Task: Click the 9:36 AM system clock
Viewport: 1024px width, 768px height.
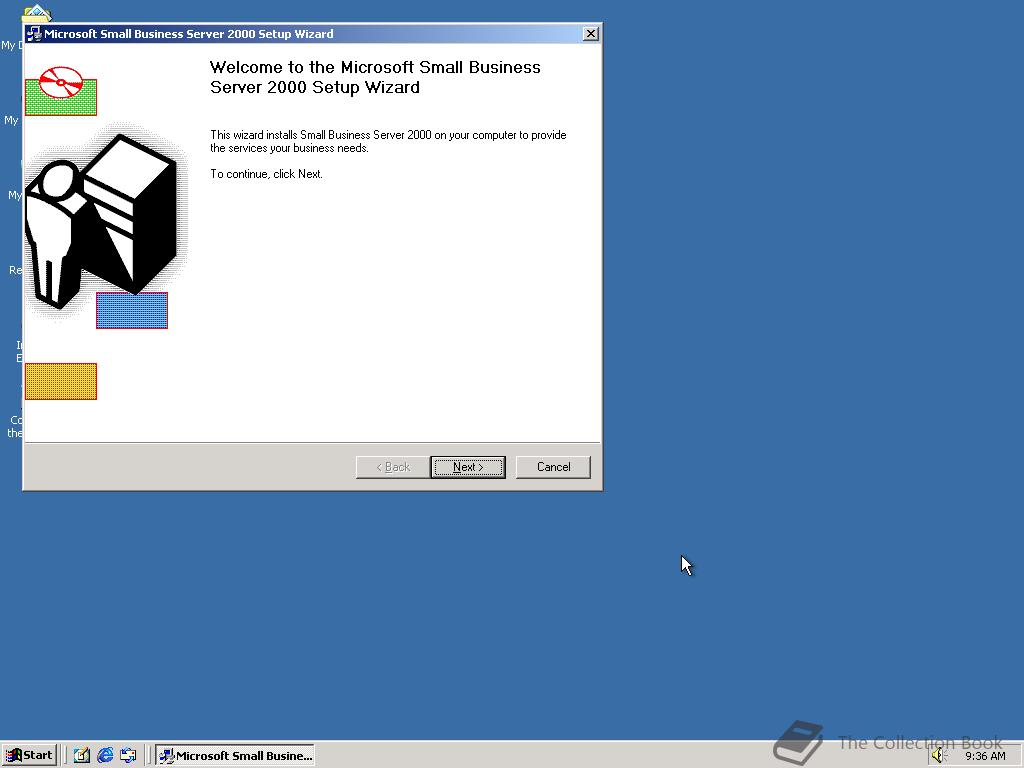Action: [985, 756]
